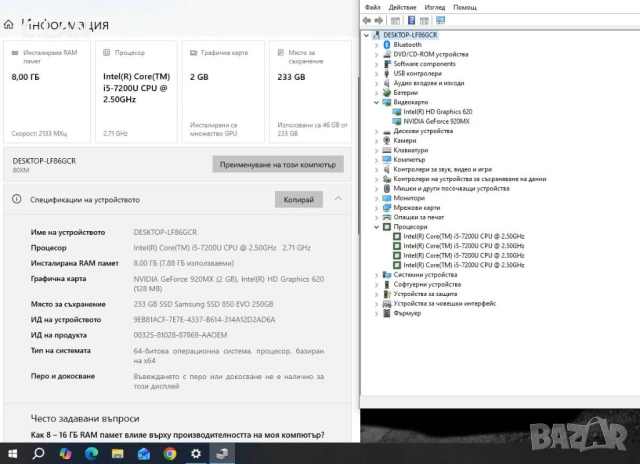Launch Microsoft Edge from taskbar
Viewport: 640px width, 464px height.
coord(91,453)
